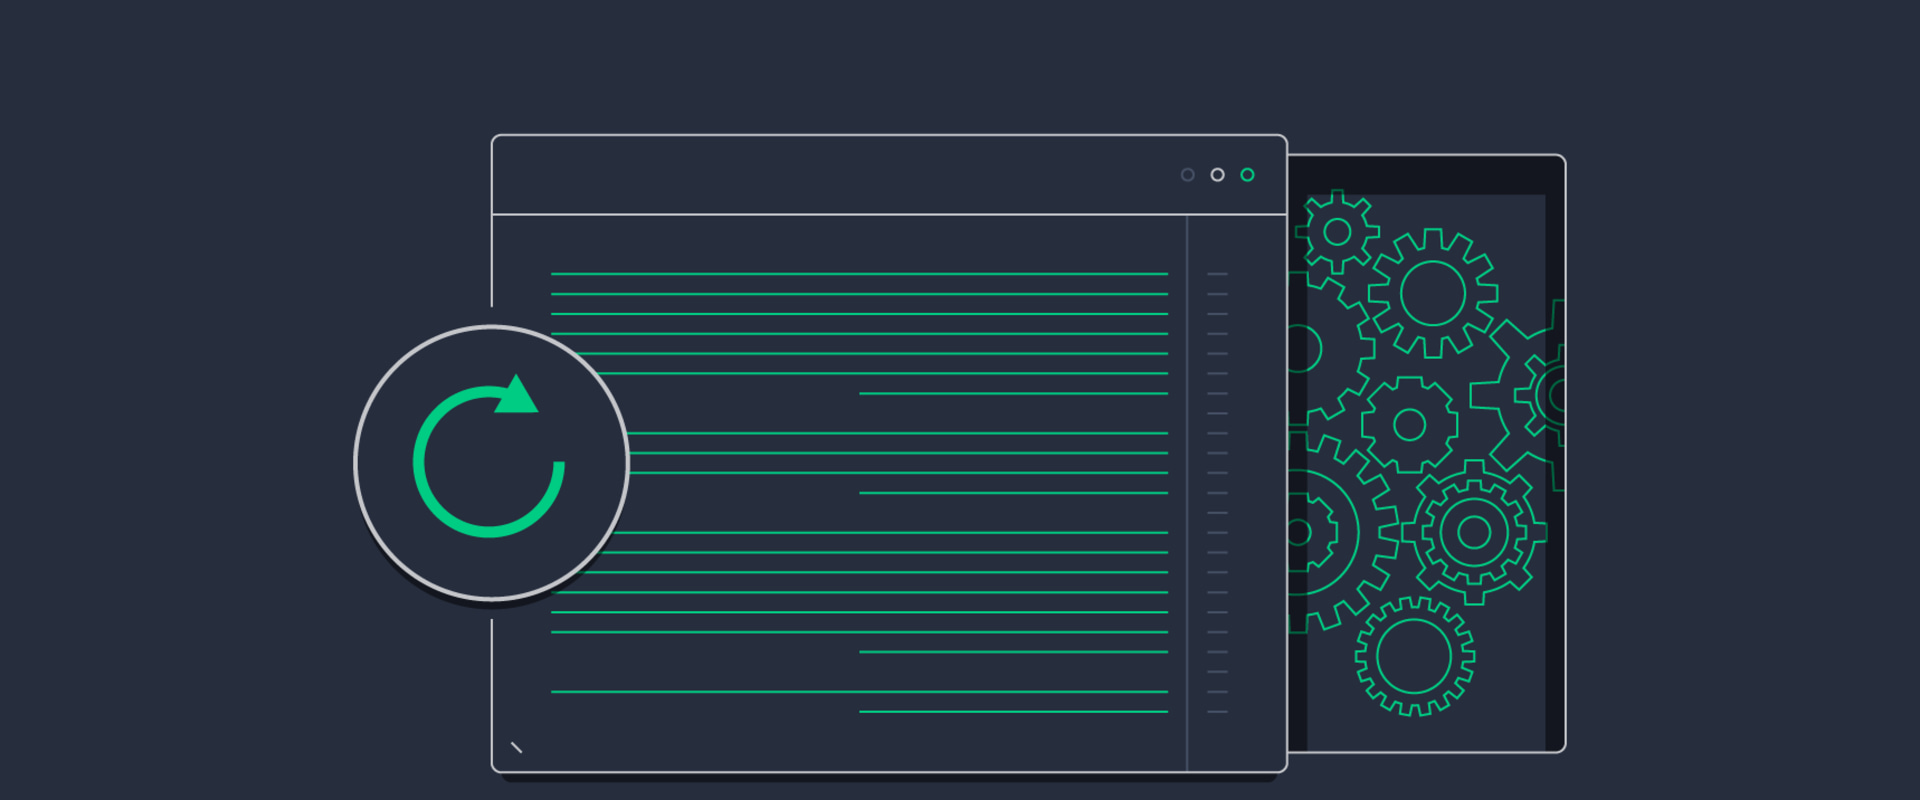
Task: Click the green circular refresh arrow icon
Action: [489, 457]
